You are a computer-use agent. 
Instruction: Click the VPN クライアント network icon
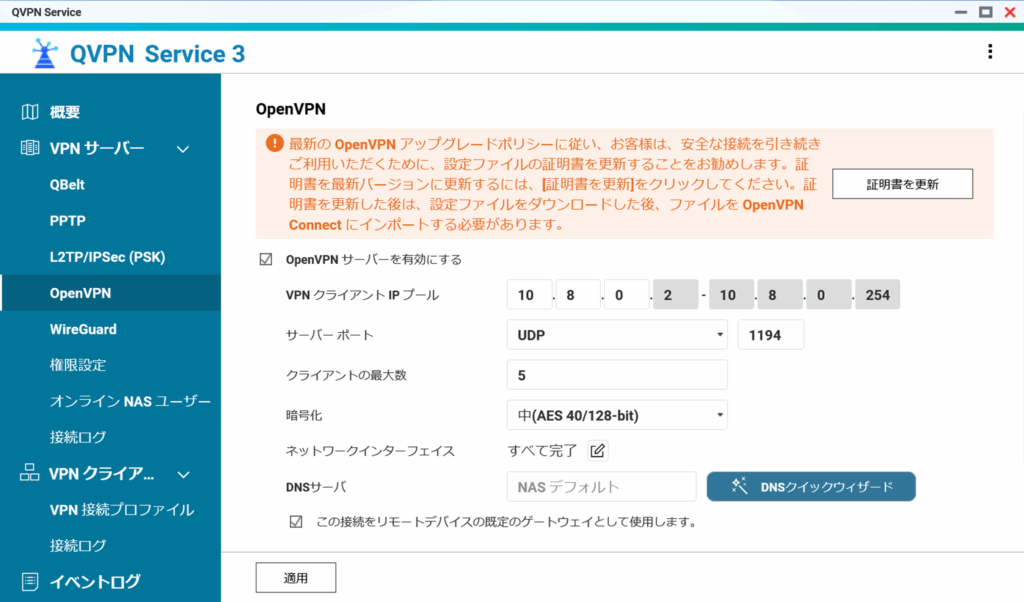[x=29, y=473]
